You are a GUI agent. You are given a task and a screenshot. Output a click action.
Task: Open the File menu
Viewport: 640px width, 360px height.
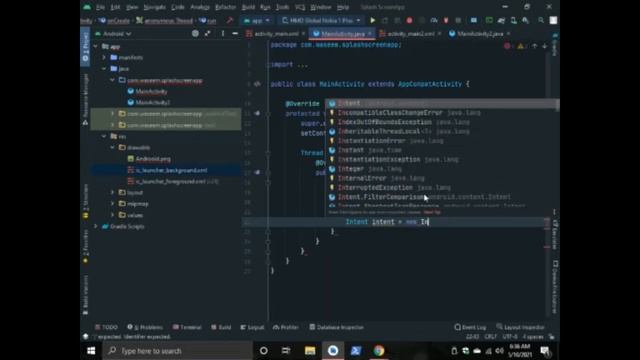[x=100, y=7]
